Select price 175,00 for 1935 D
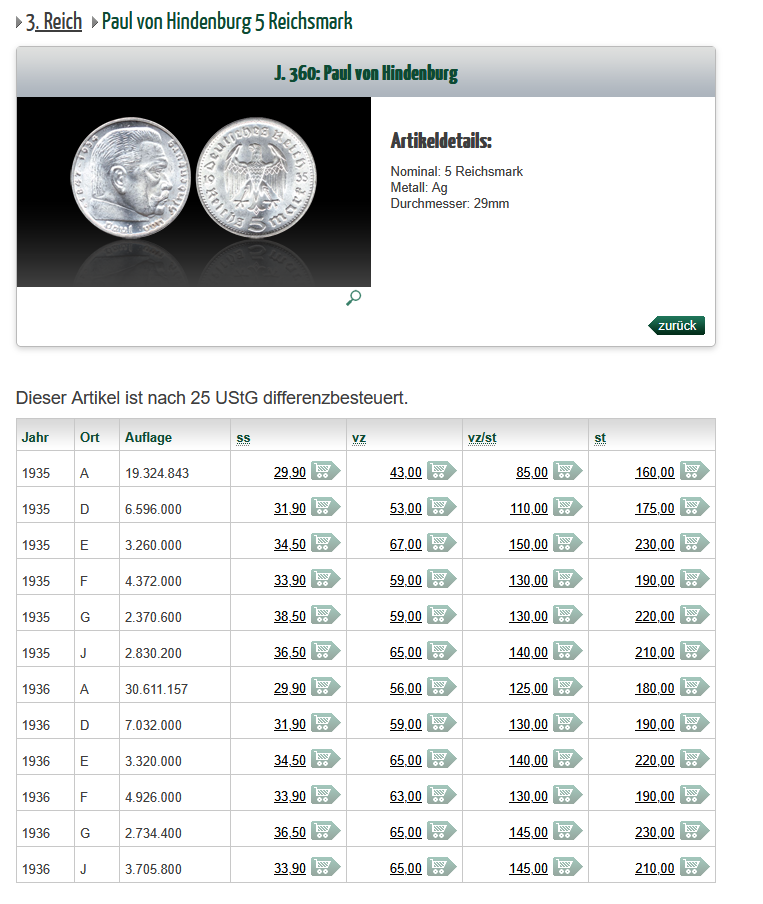Image resolution: width=763 pixels, height=904 pixels. 655,508
